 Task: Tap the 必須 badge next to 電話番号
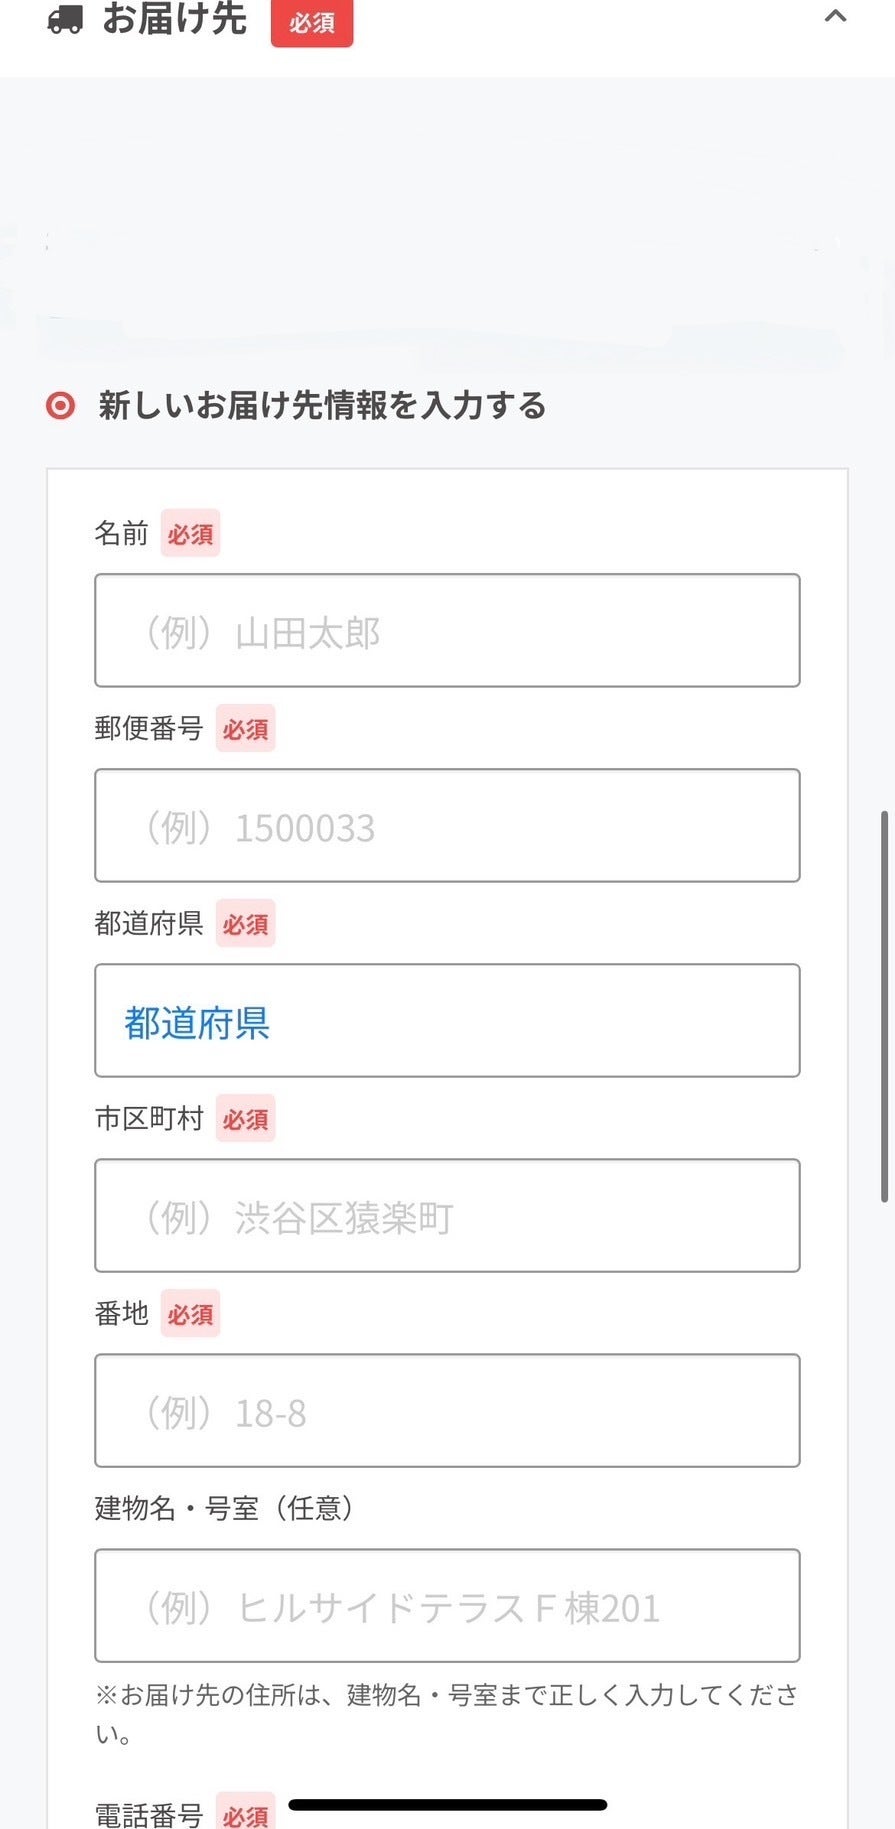click(x=245, y=1814)
